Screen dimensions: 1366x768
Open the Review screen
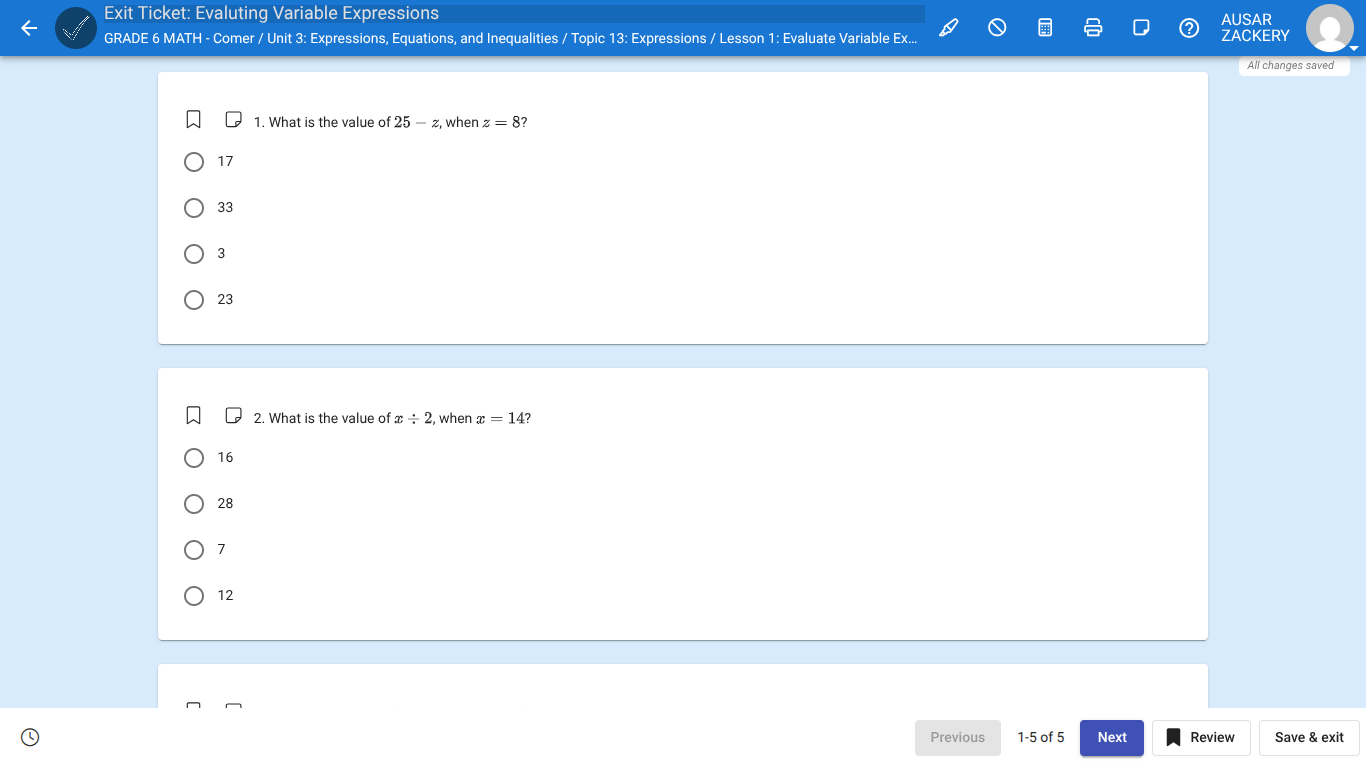coord(1200,737)
